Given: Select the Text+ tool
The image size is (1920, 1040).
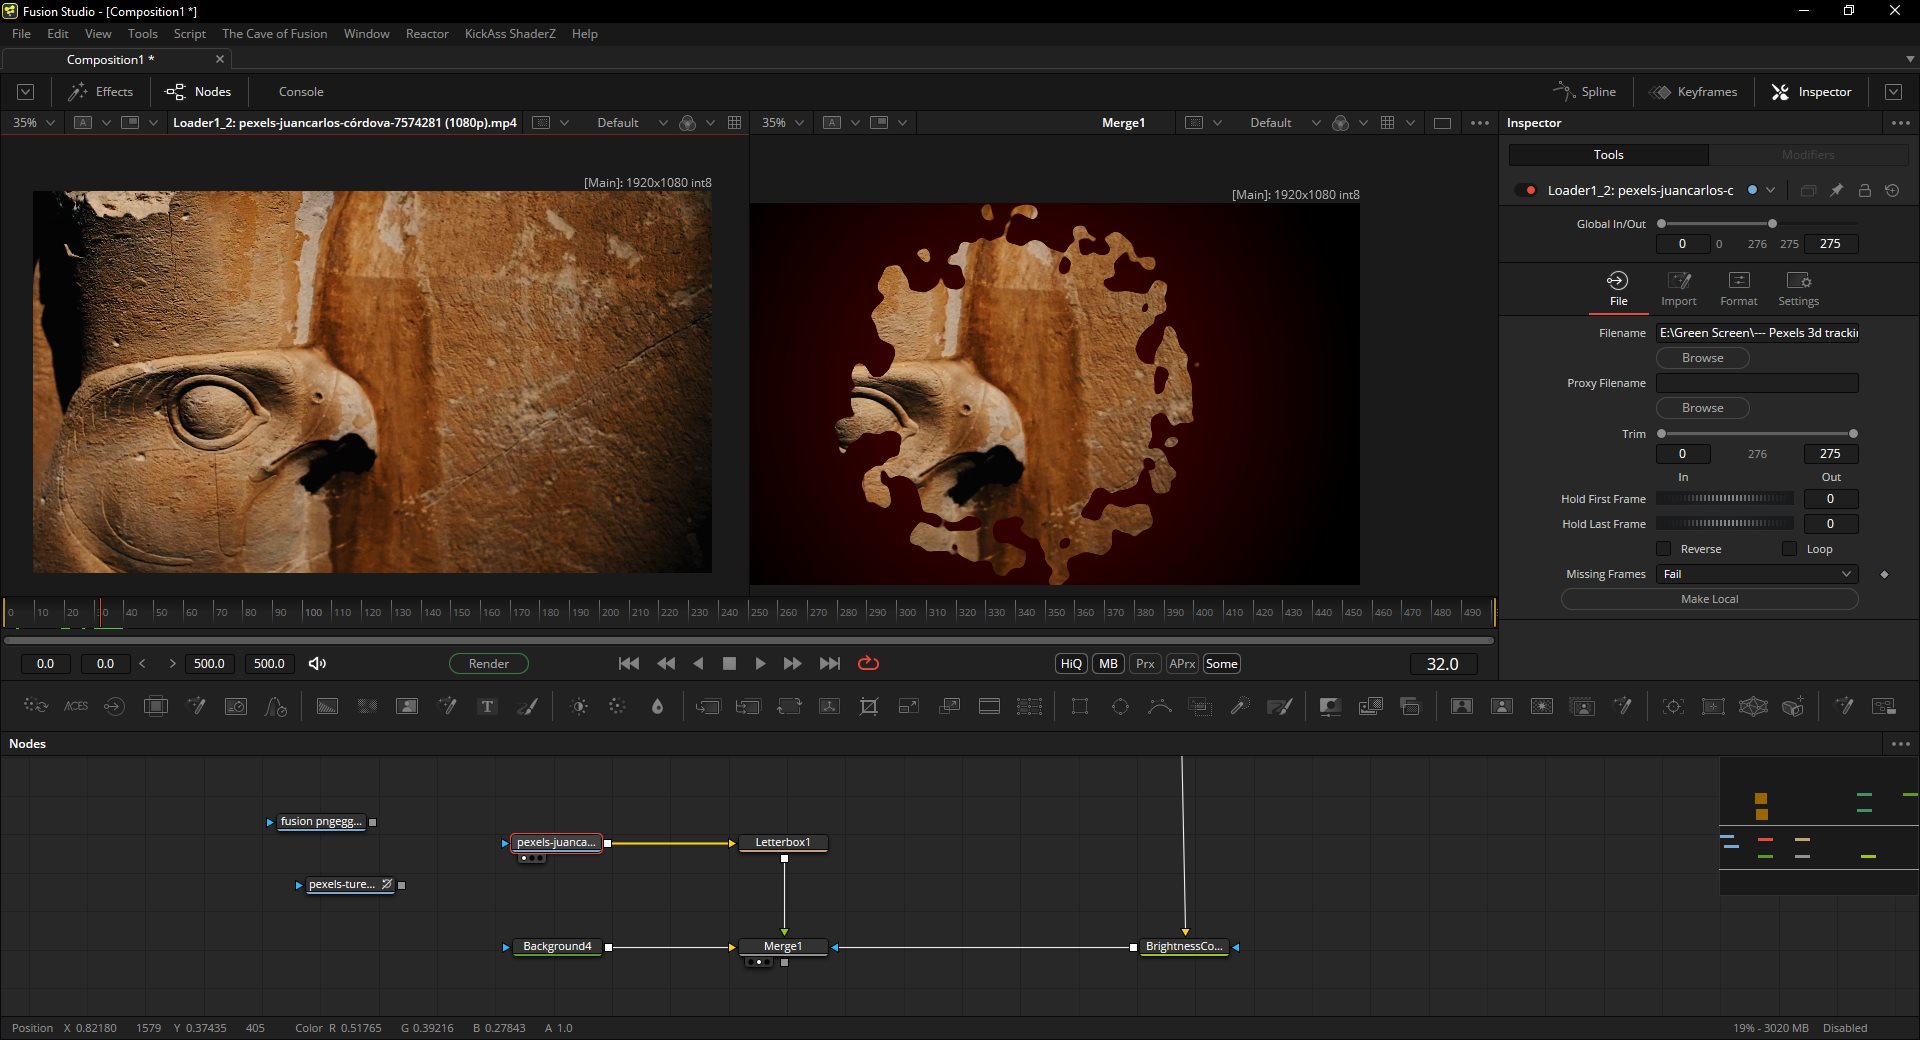Looking at the screenshot, I should pos(487,706).
